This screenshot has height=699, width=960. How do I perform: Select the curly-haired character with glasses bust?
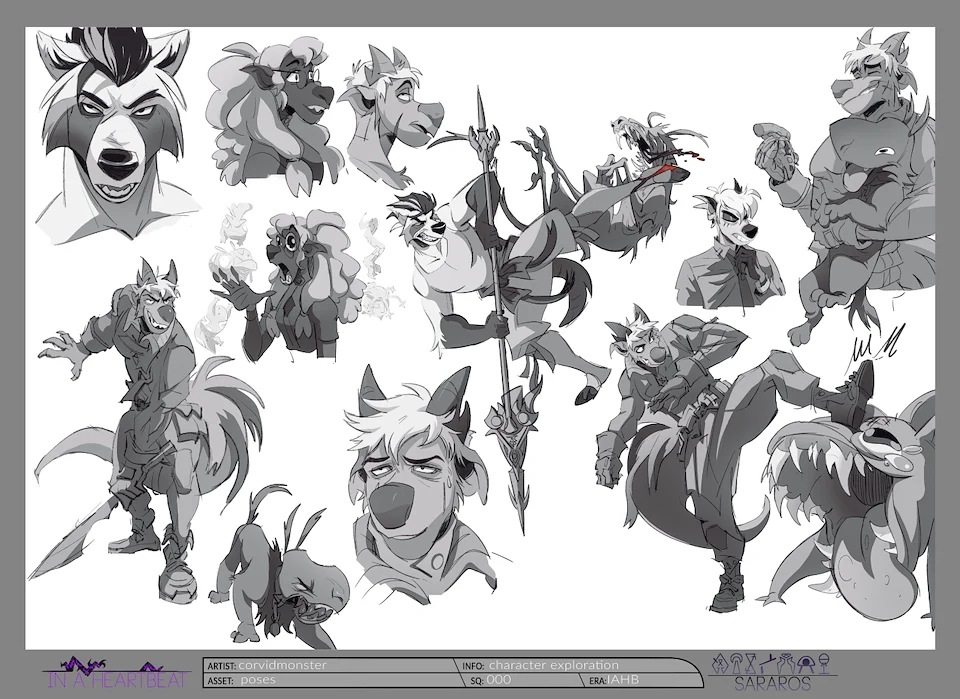click(272, 110)
